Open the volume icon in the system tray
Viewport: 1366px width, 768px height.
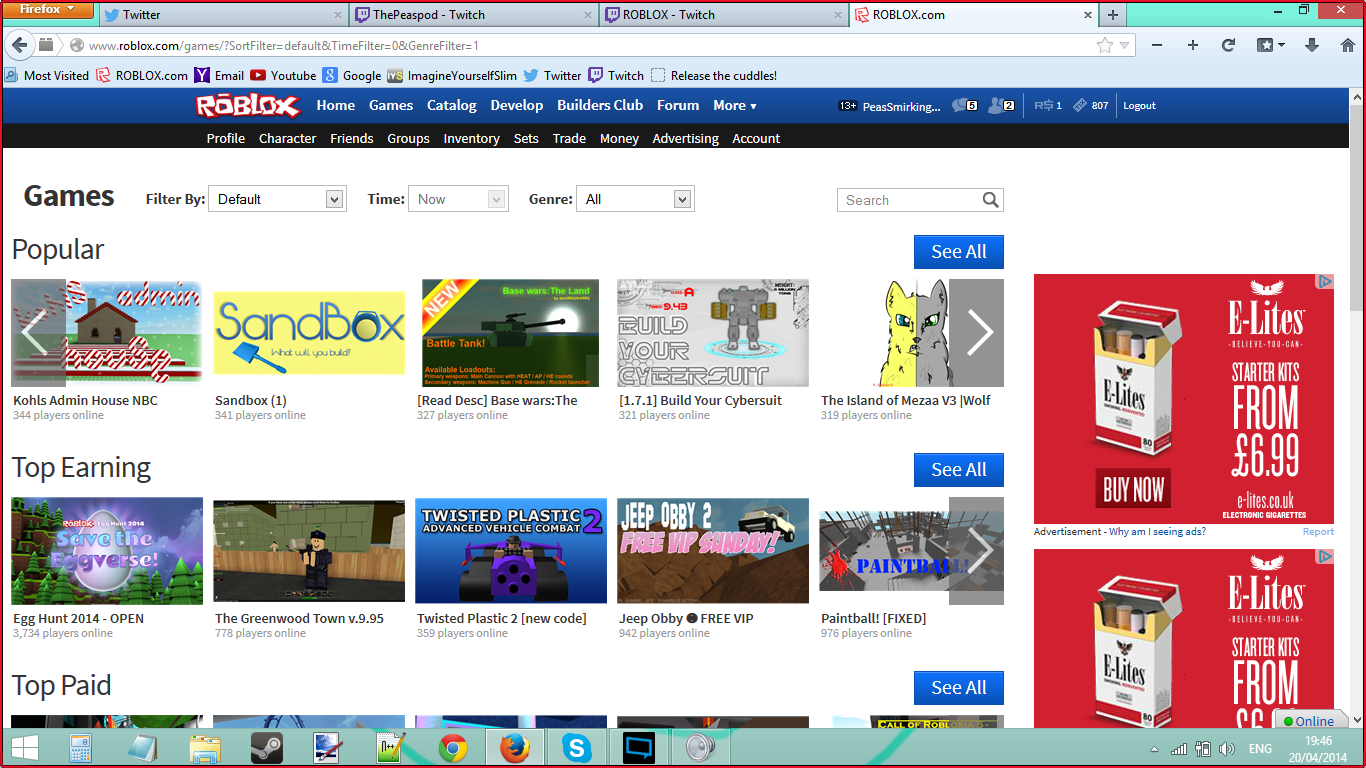pyautogui.click(x=1226, y=749)
